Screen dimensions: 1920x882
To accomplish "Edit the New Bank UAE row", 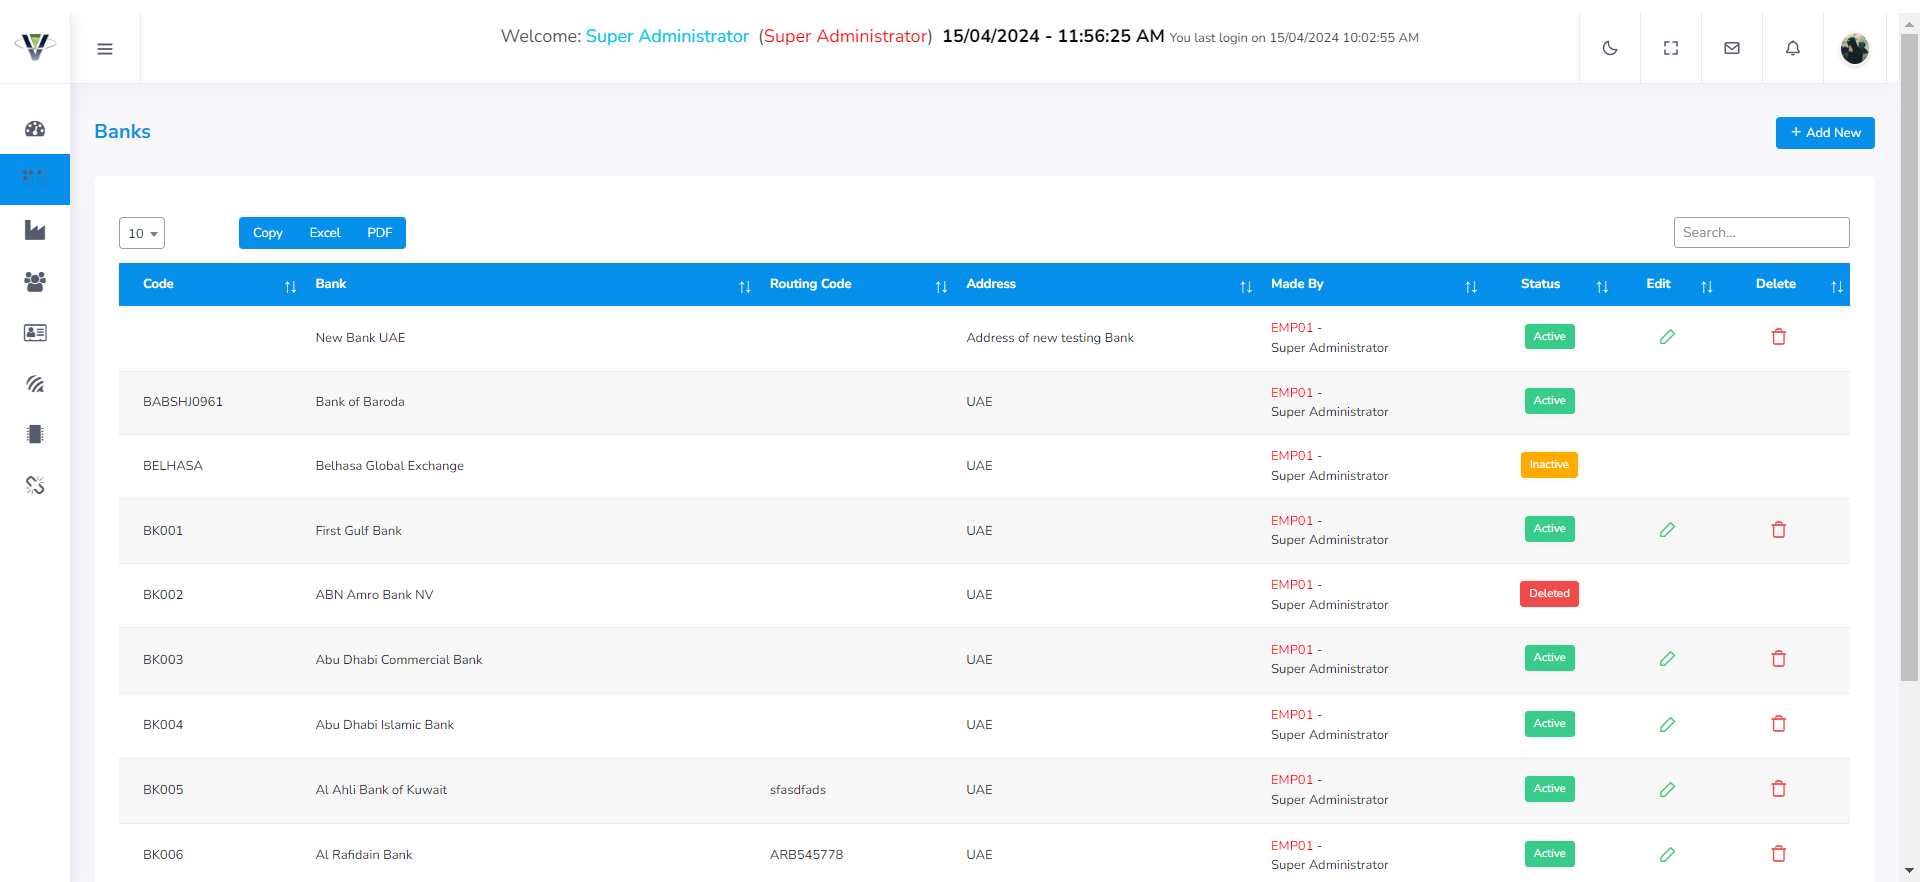I will coord(1667,337).
